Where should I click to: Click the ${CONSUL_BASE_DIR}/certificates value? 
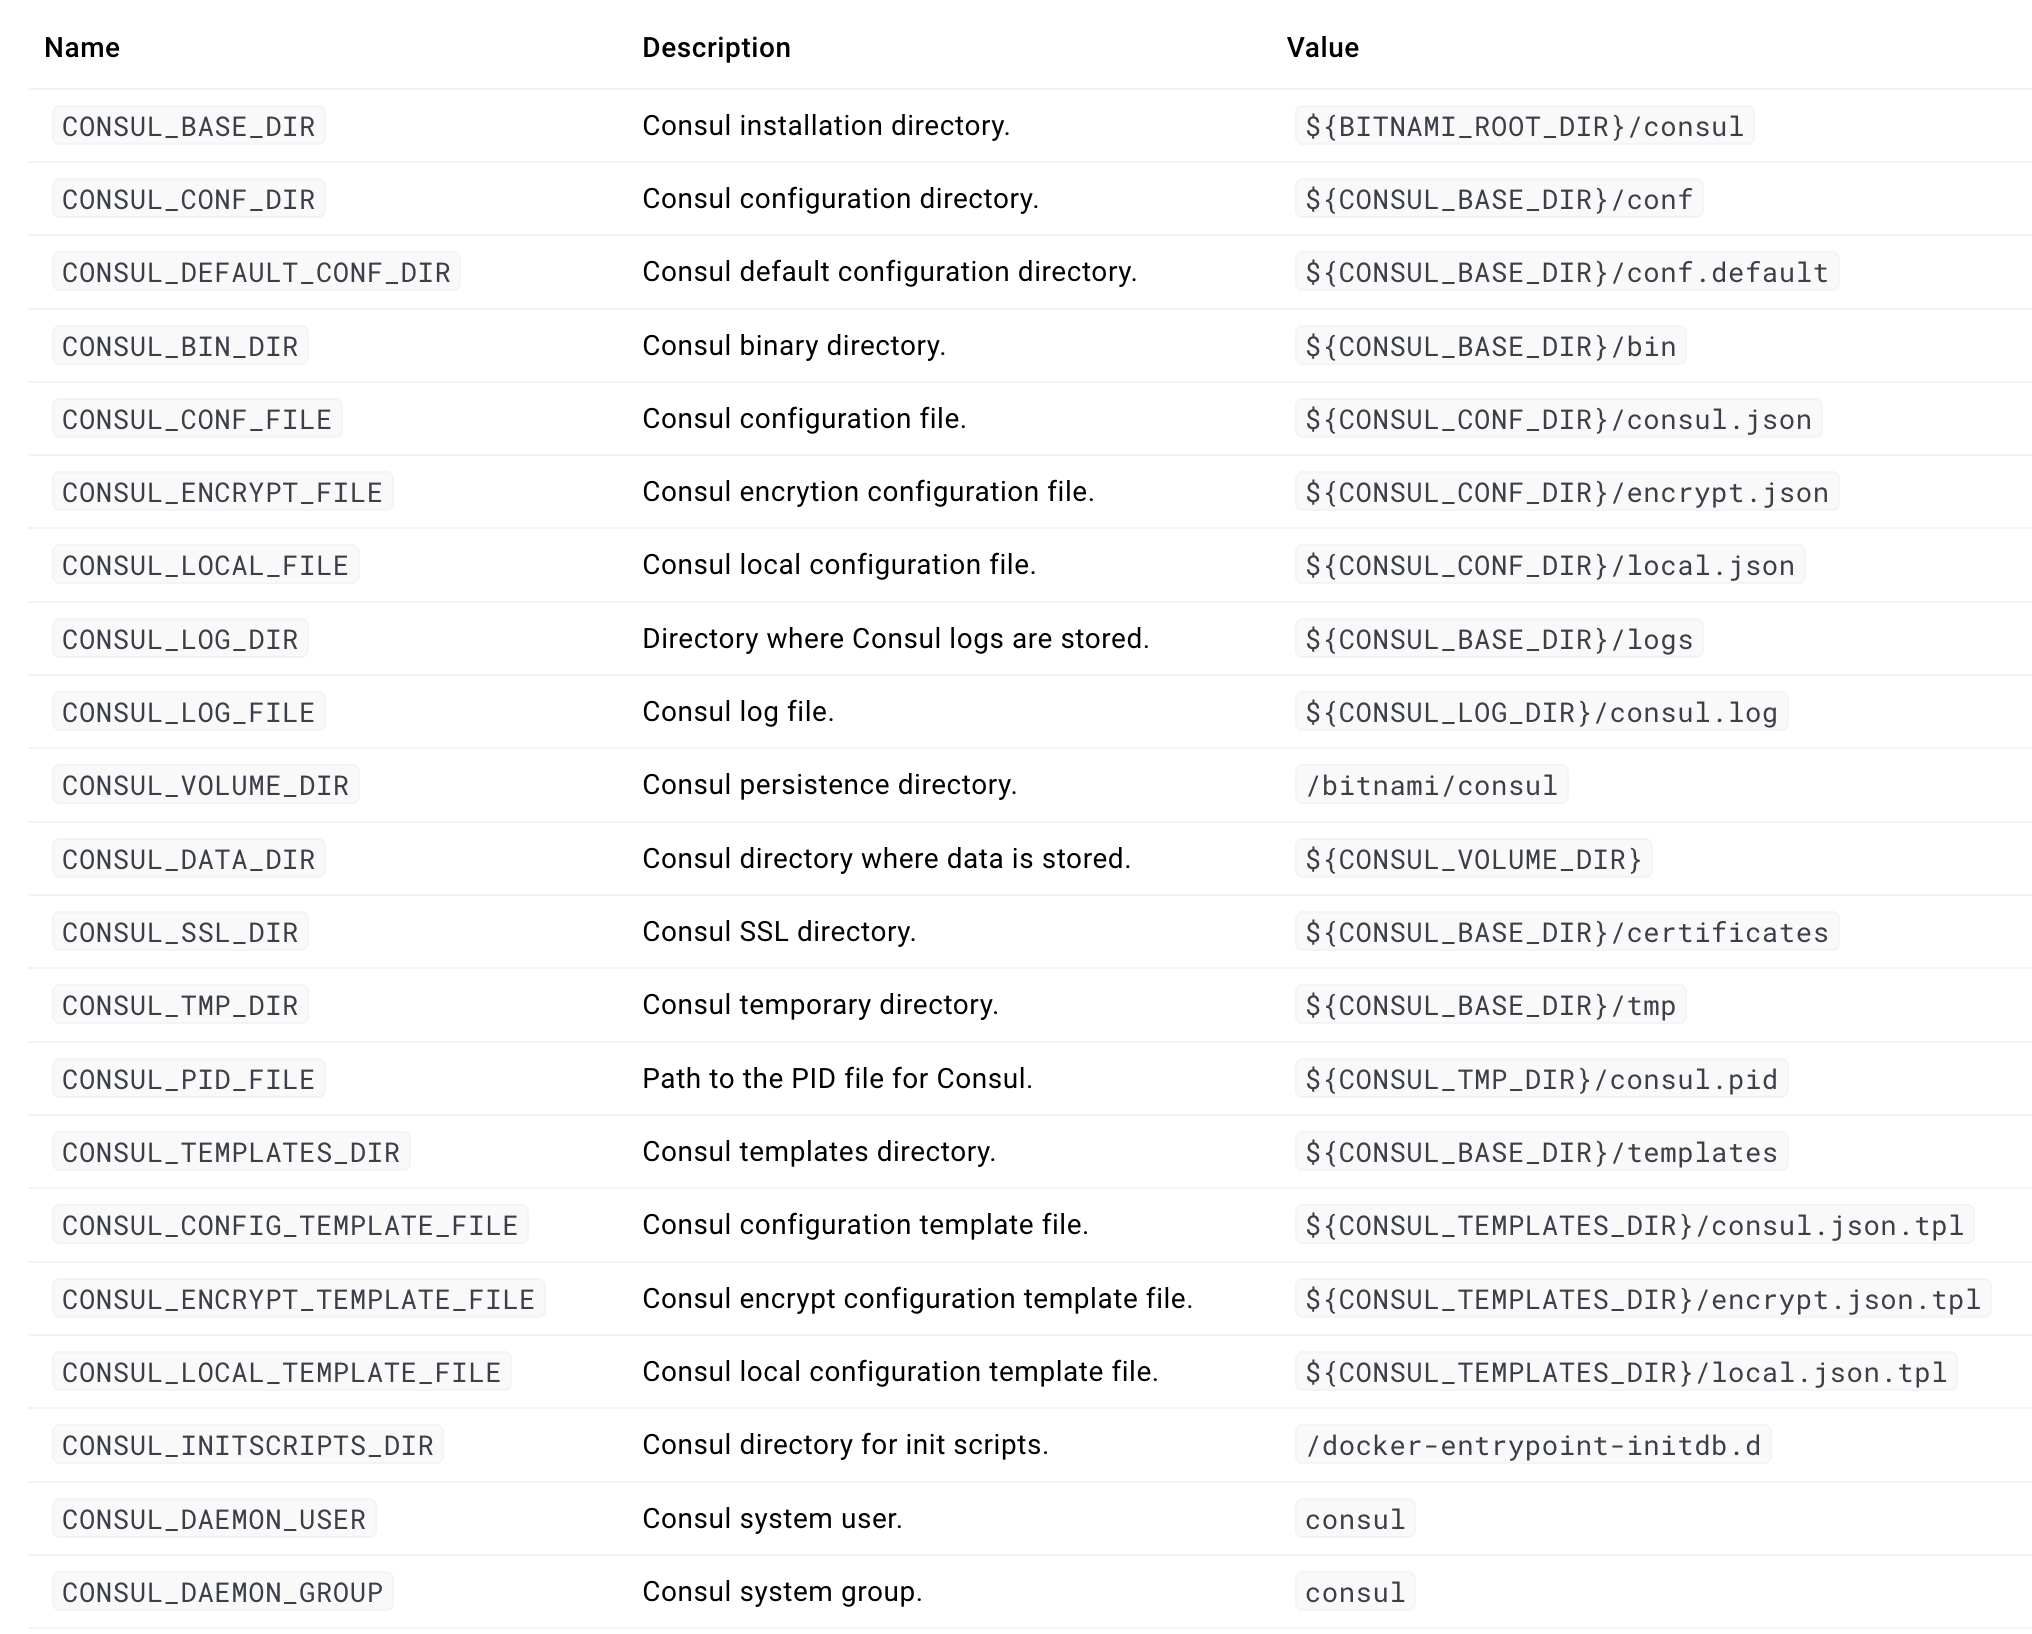tap(1566, 932)
